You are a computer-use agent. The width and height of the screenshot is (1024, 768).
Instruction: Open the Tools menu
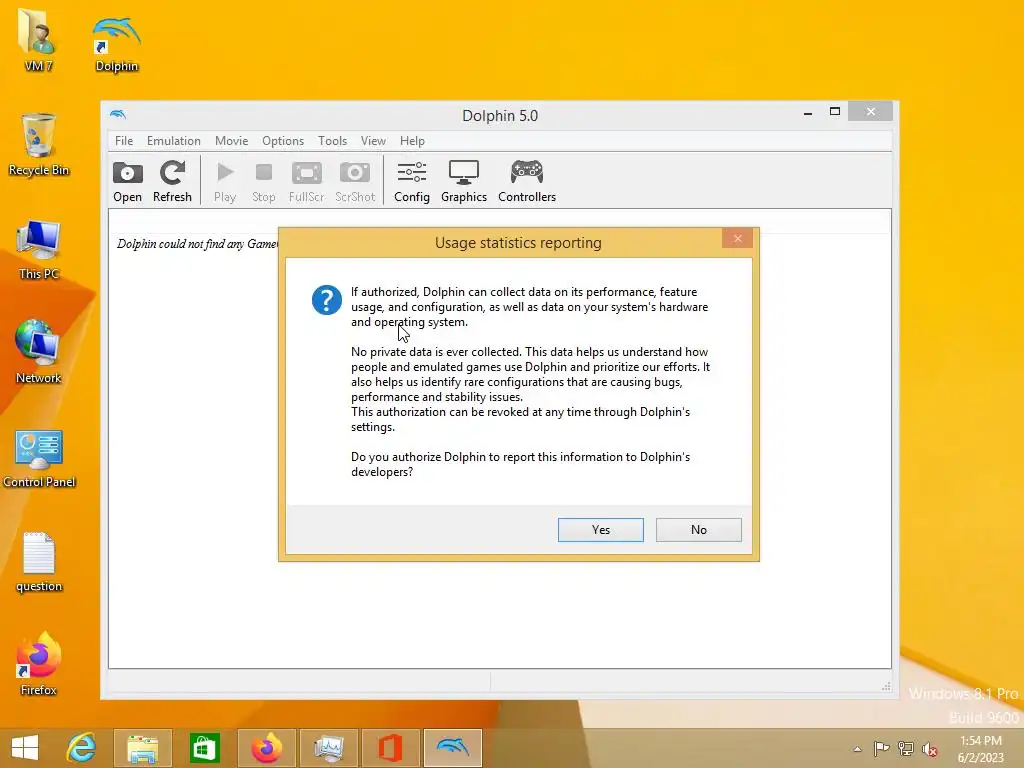tap(332, 140)
